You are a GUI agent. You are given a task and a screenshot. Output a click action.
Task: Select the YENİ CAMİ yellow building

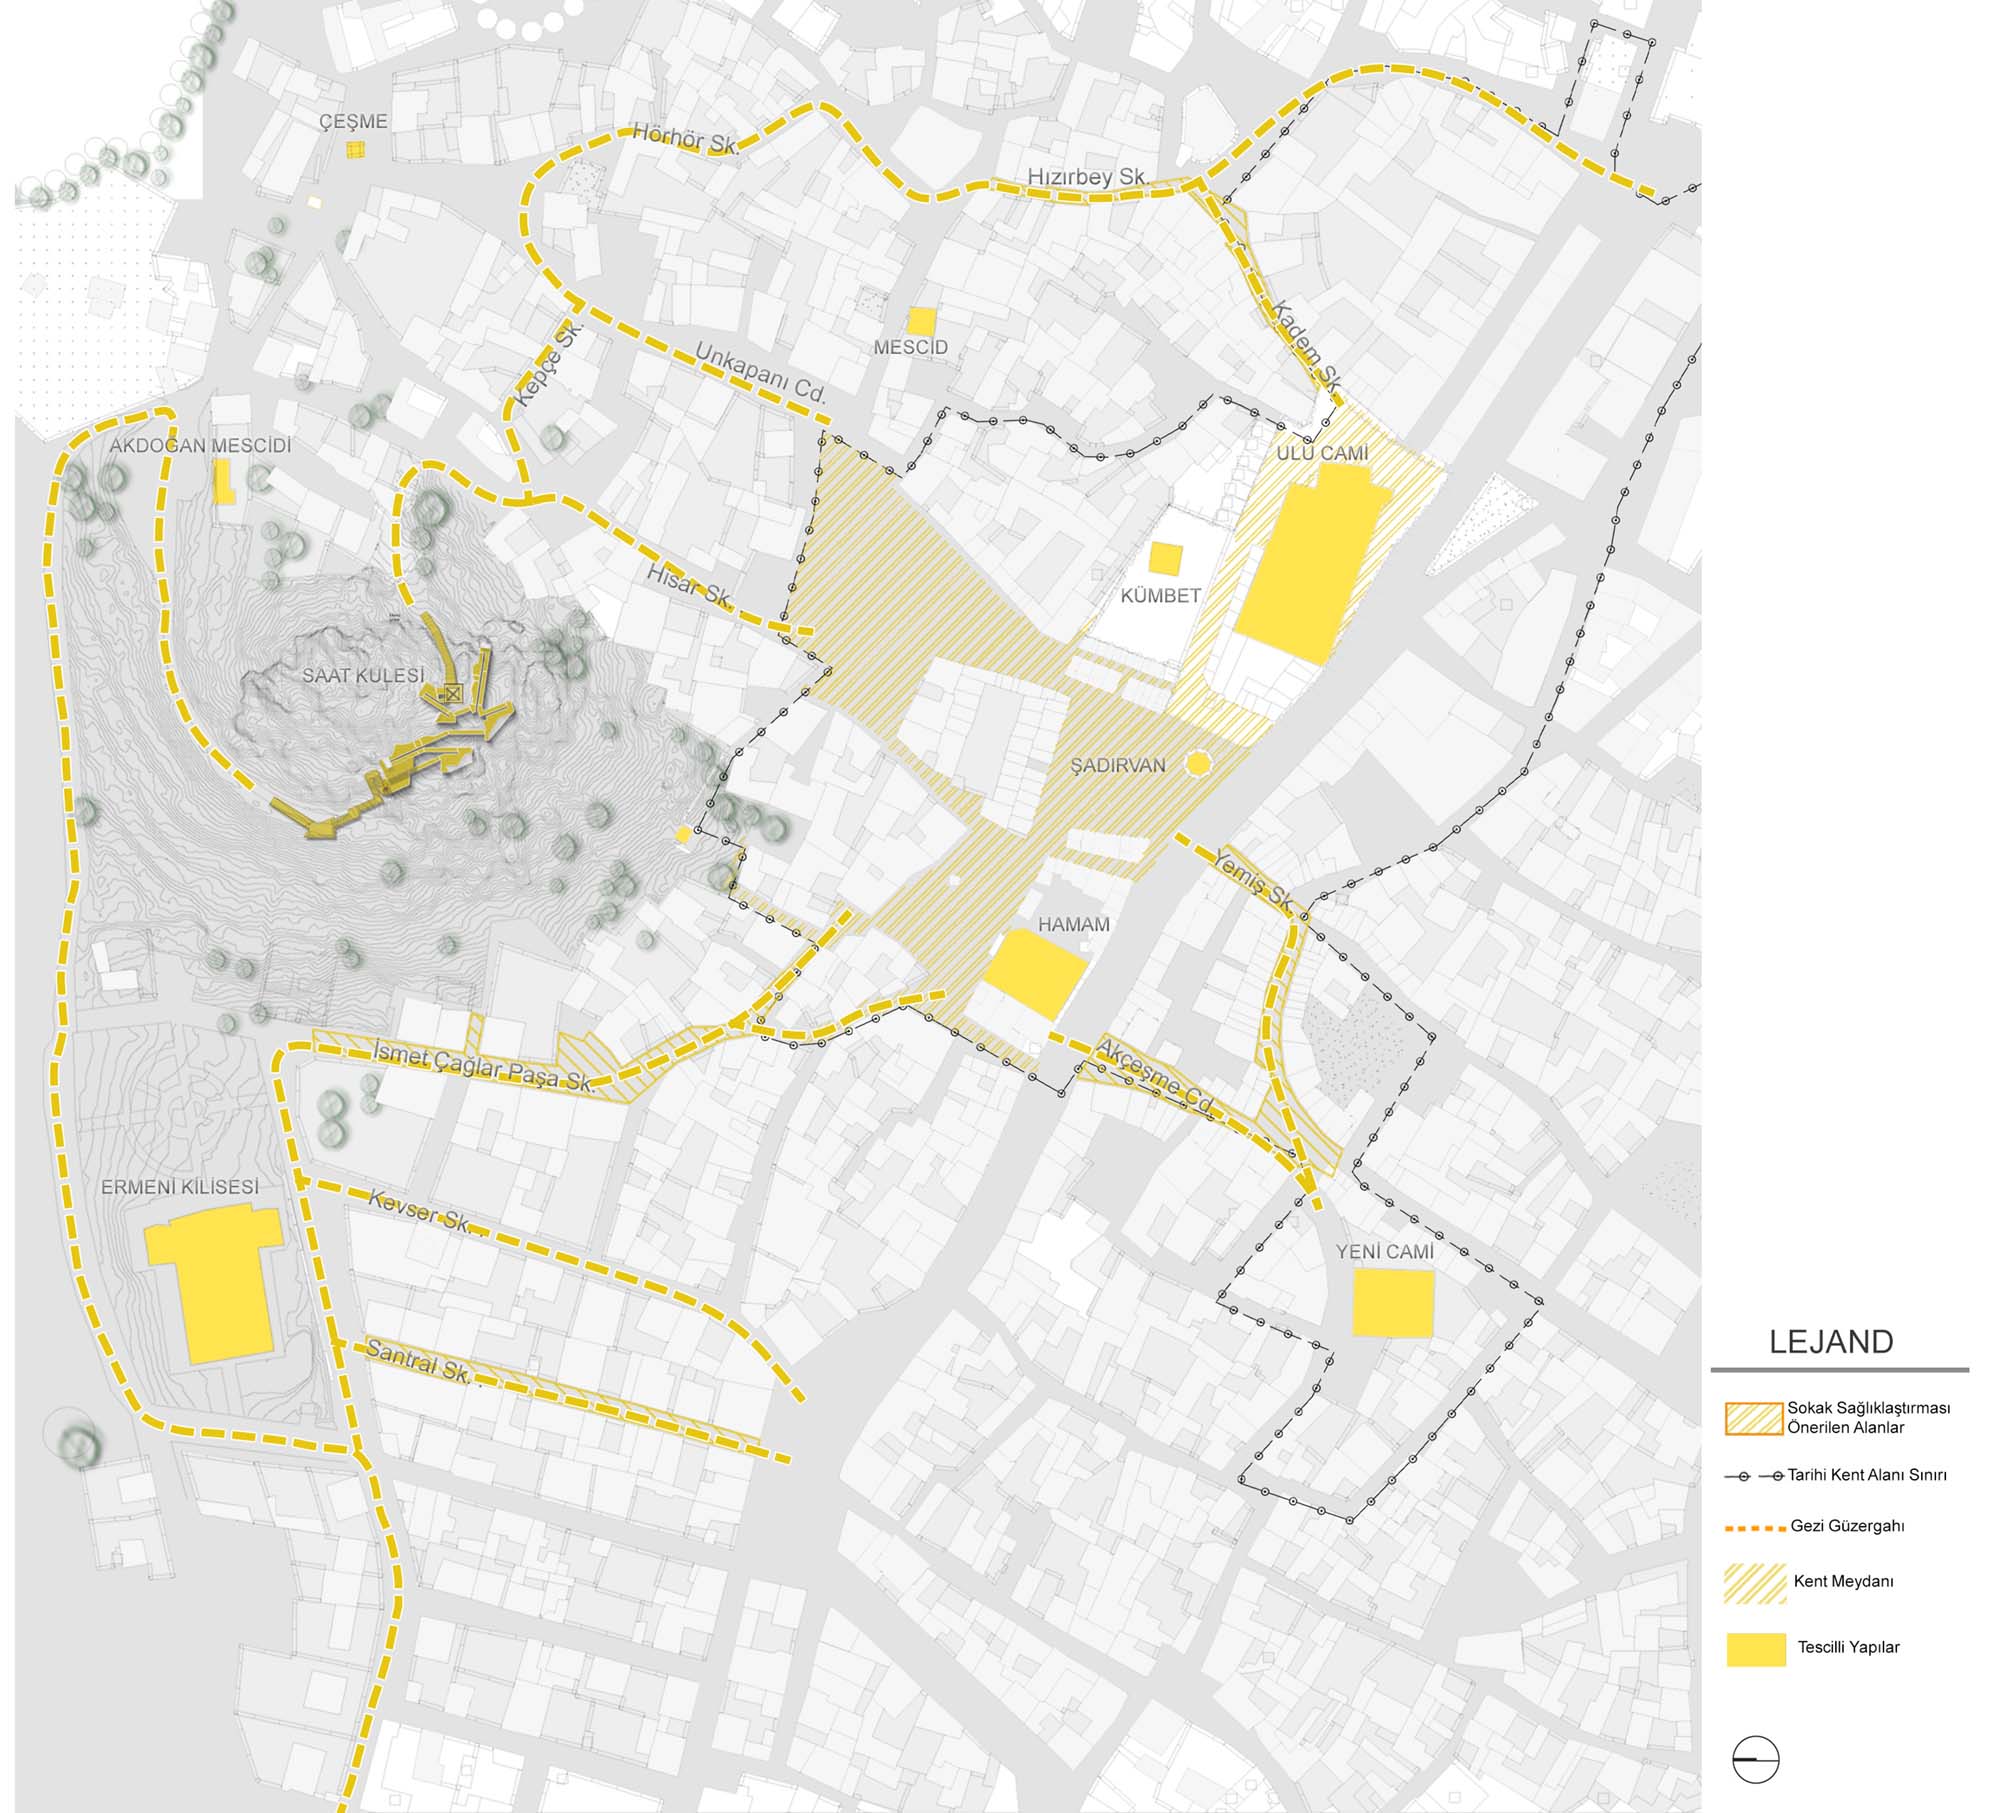pyautogui.click(x=1393, y=1303)
